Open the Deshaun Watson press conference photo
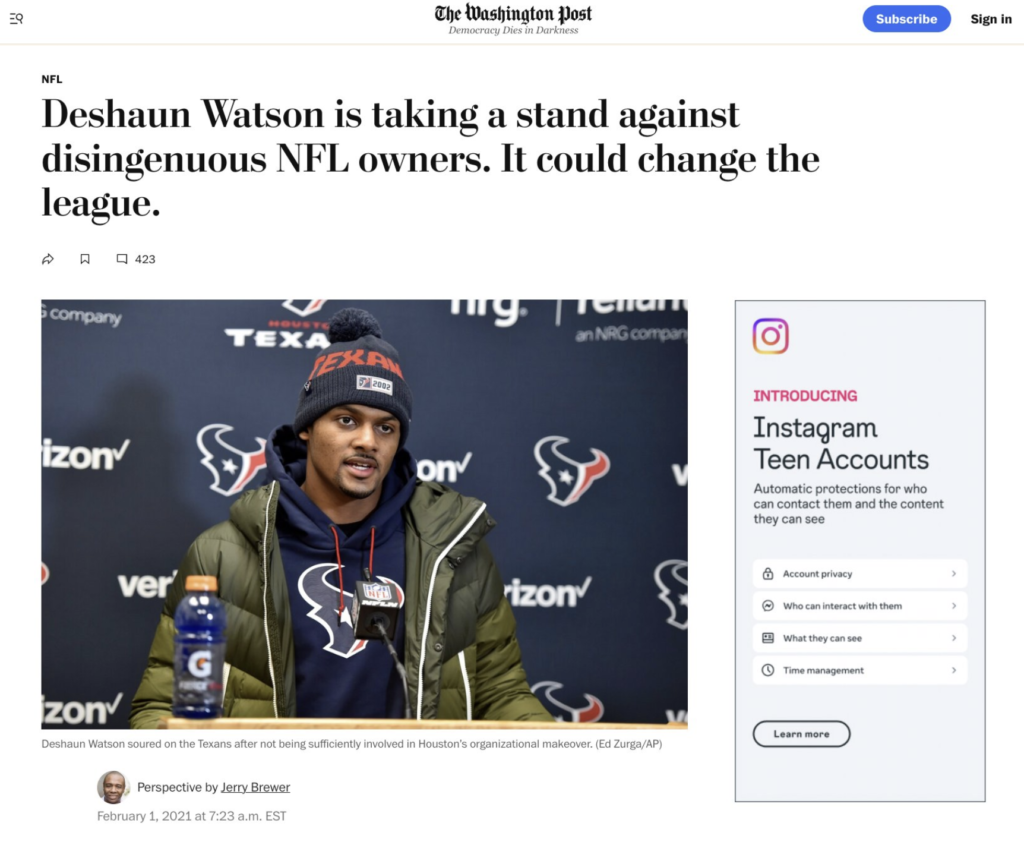Viewport: 1024px width, 845px height. coord(364,514)
